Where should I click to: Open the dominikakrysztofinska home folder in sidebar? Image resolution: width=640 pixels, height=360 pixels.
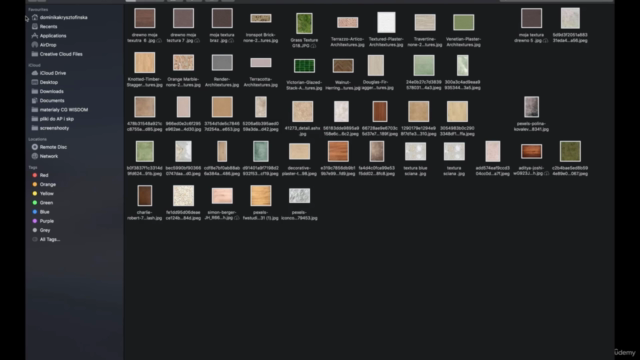click(60, 18)
